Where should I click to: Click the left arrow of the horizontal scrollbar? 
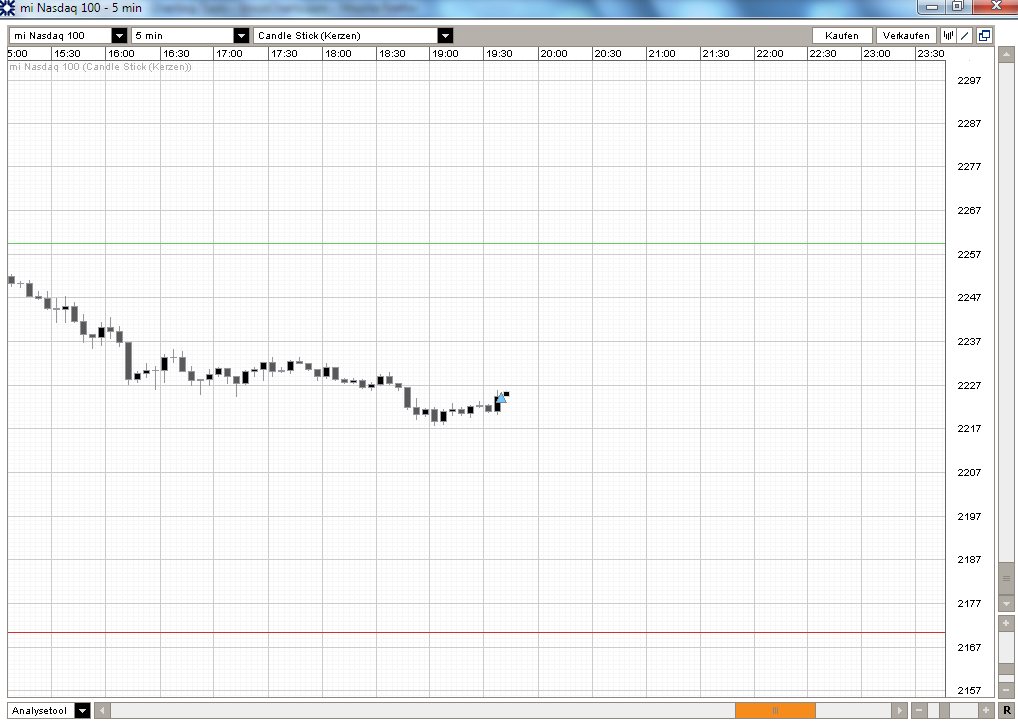(x=103, y=710)
